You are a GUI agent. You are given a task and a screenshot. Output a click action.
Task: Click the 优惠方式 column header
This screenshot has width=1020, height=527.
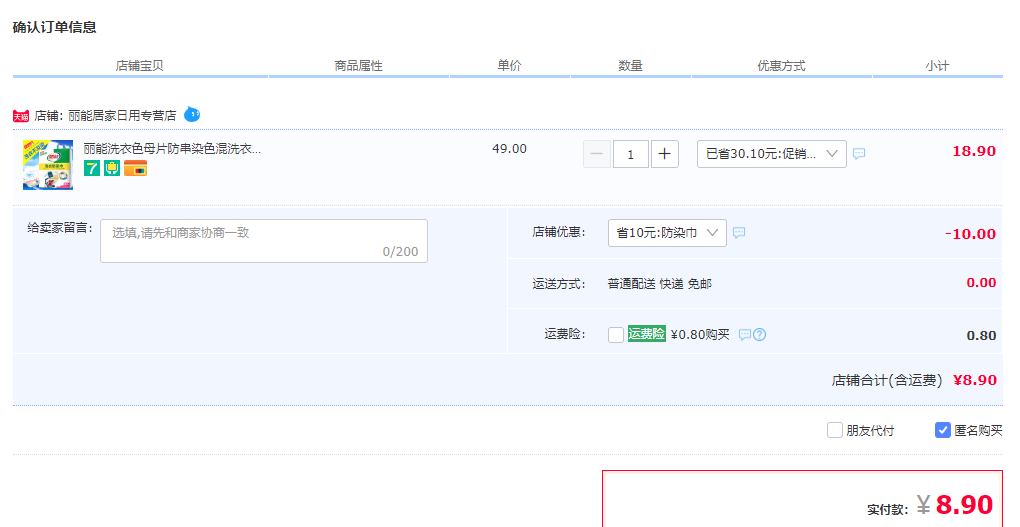(781, 66)
